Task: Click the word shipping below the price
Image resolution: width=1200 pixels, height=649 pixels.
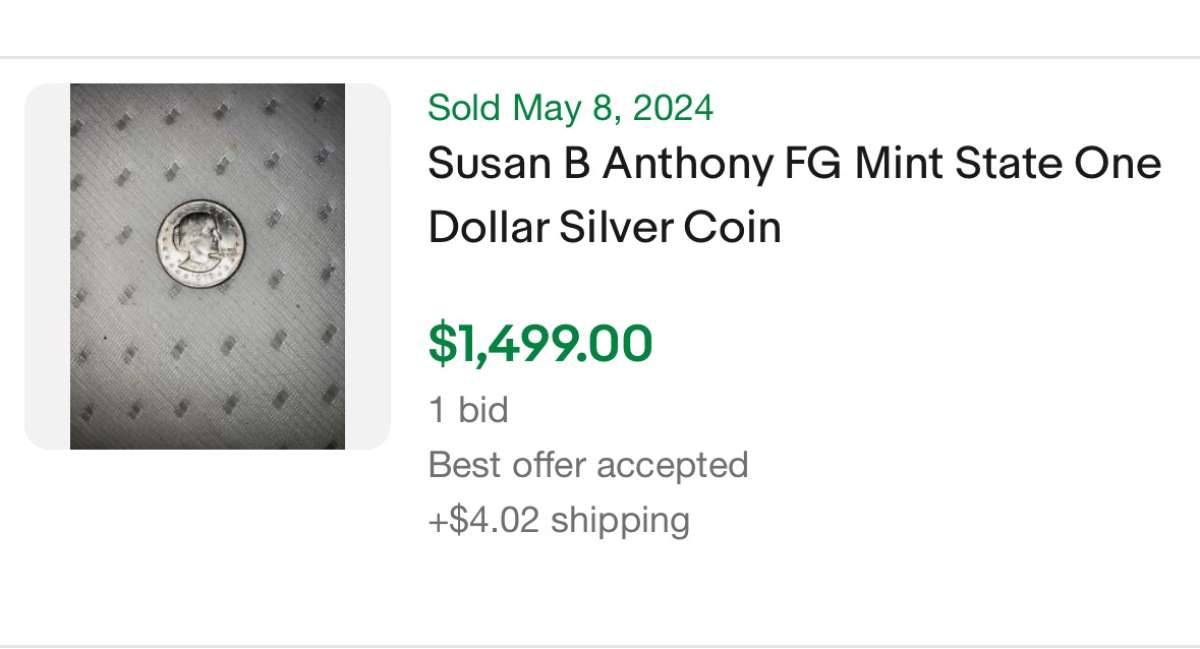Action: point(621,520)
